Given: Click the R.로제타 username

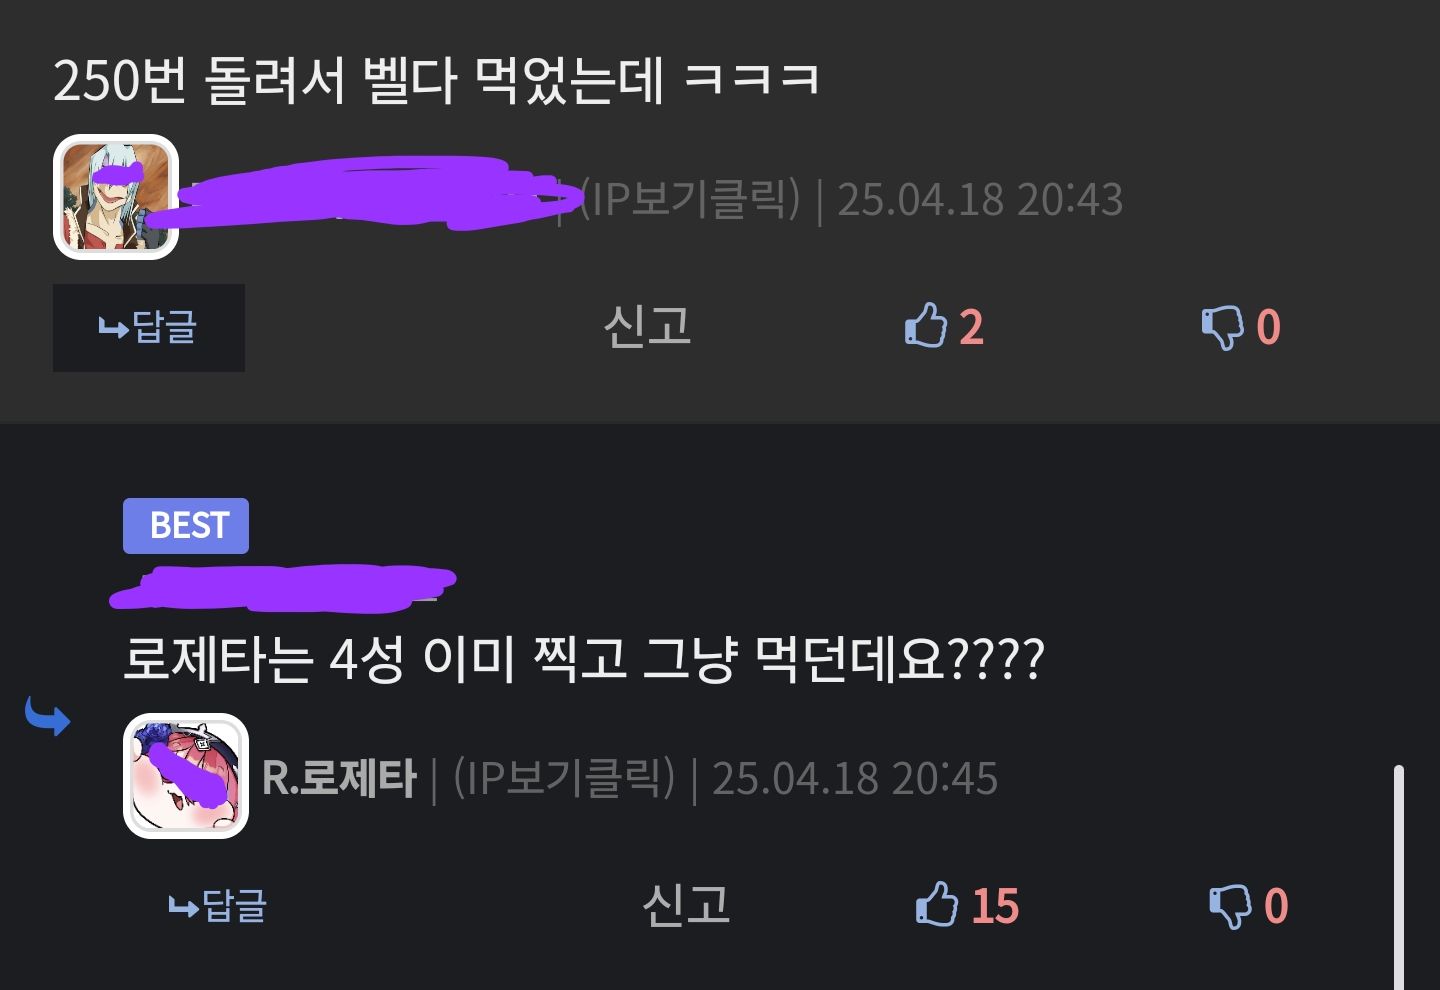Looking at the screenshot, I should (338, 778).
